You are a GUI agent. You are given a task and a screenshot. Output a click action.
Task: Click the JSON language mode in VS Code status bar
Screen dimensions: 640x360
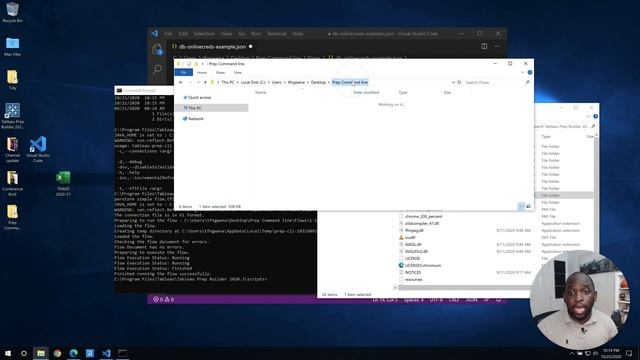point(471,300)
